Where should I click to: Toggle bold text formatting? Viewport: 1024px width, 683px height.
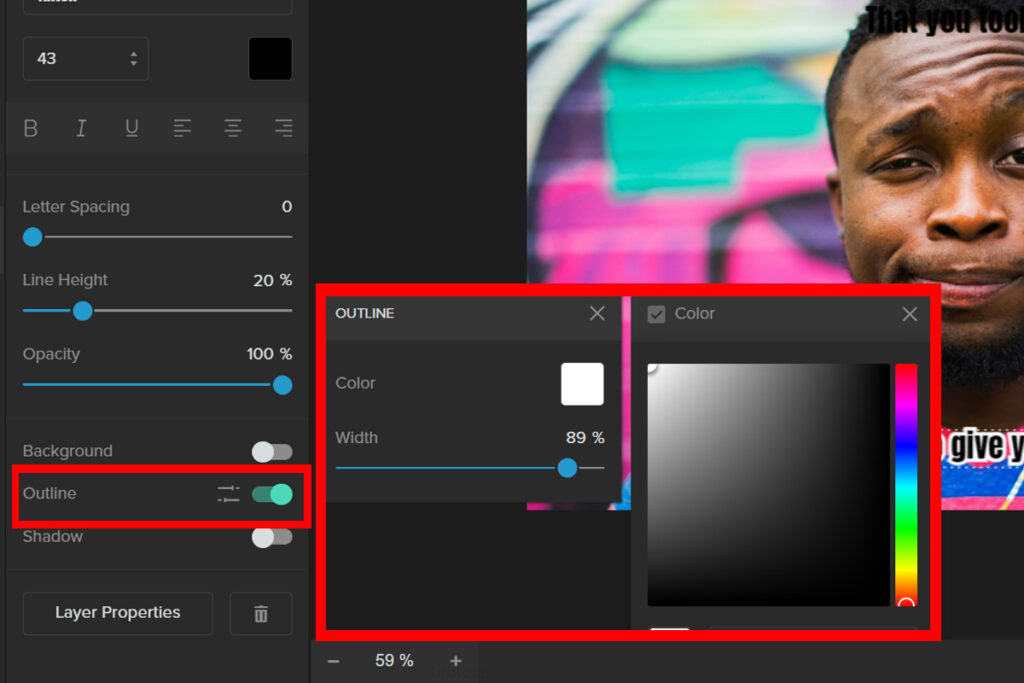tap(31, 128)
